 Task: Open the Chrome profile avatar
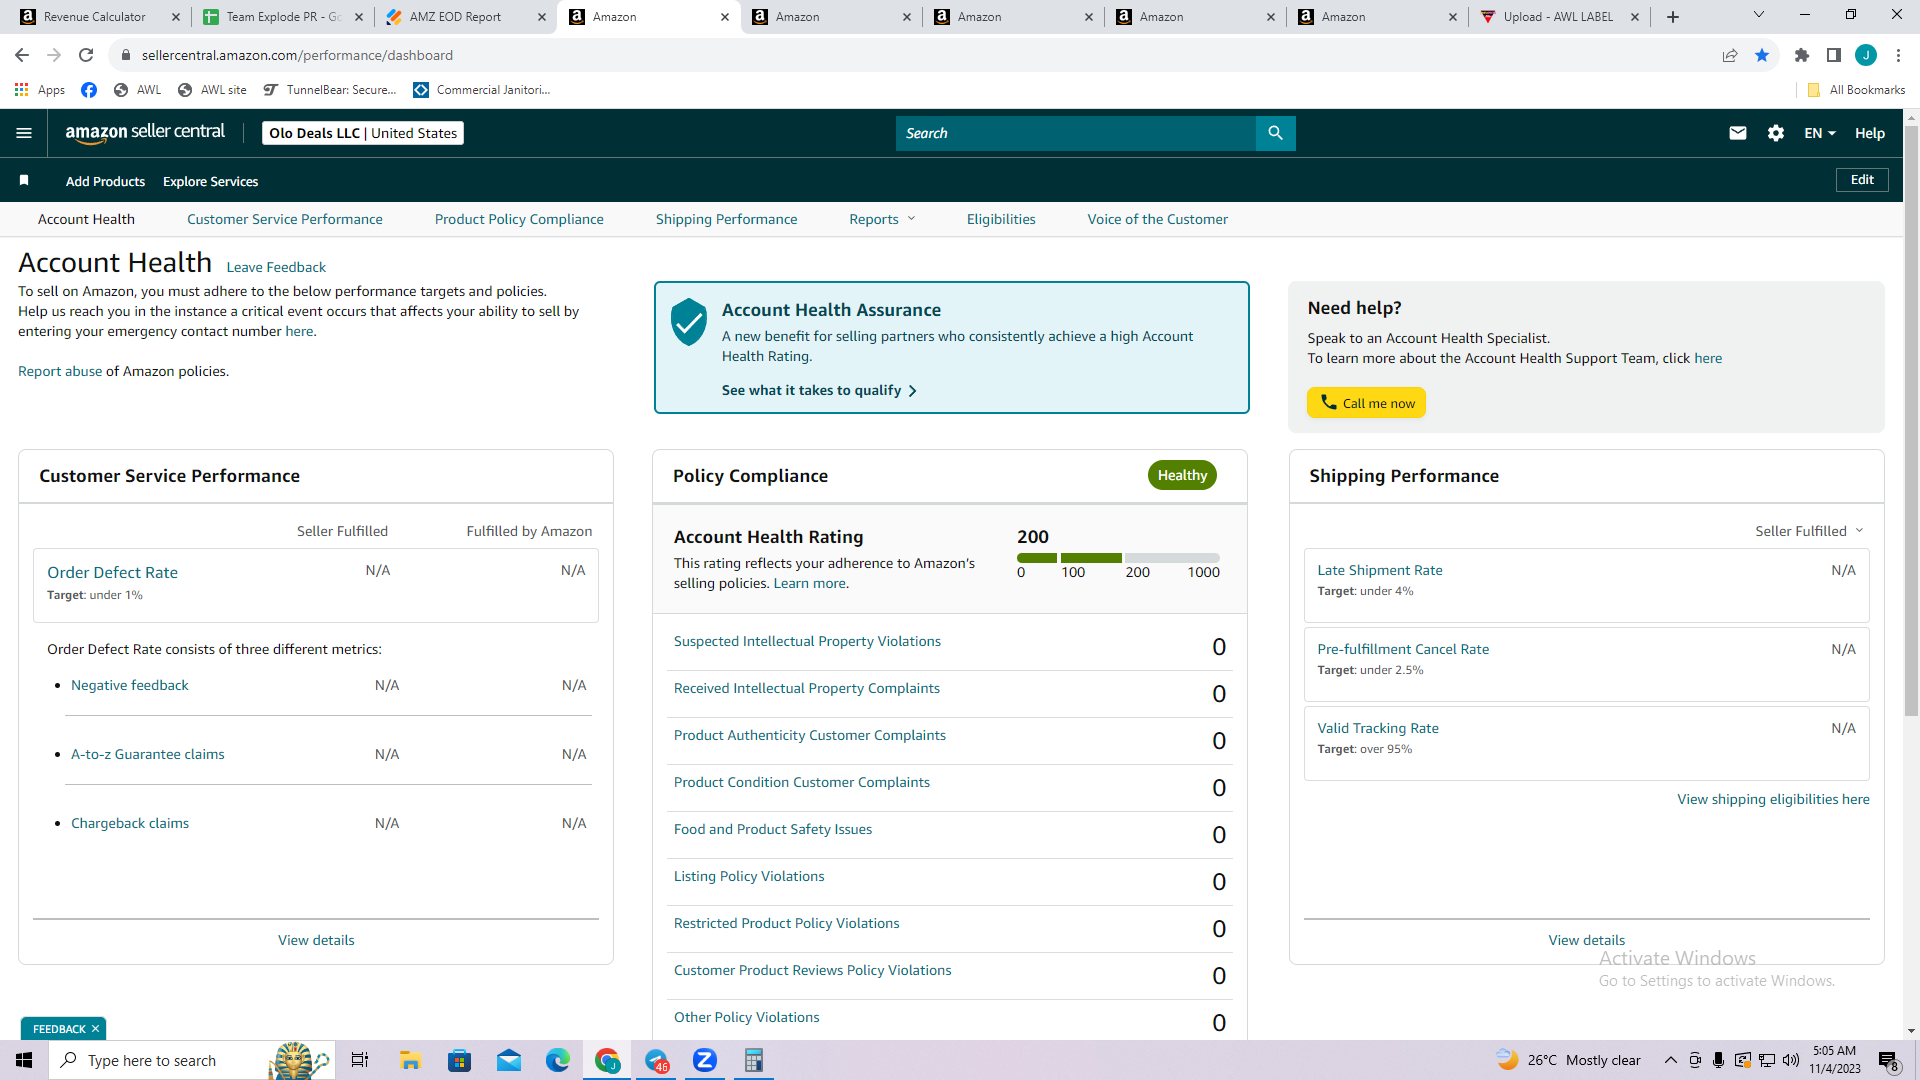coord(1866,55)
